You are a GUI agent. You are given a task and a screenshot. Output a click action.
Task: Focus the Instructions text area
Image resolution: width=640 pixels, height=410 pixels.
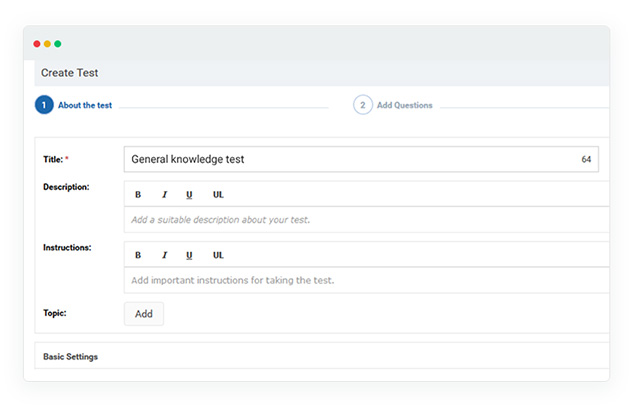[366, 280]
